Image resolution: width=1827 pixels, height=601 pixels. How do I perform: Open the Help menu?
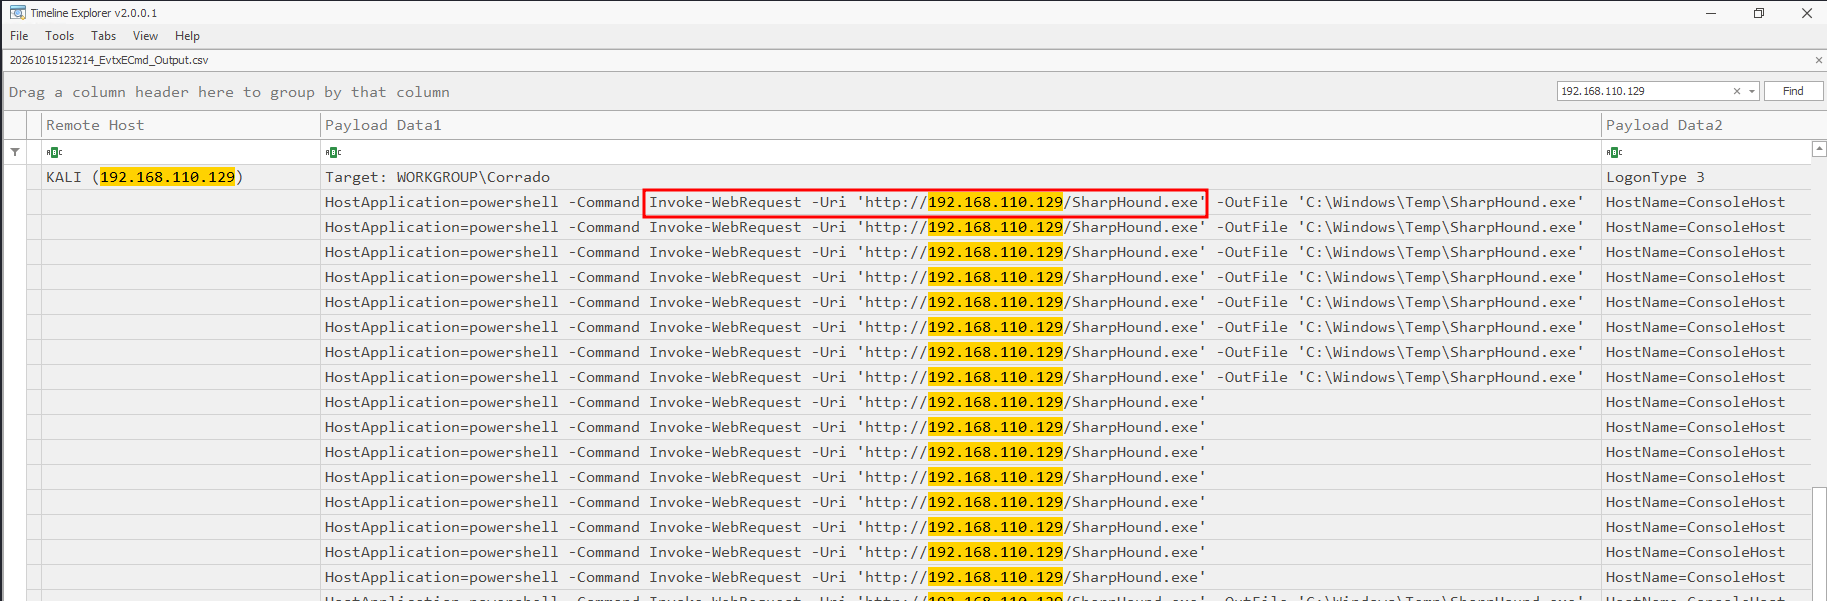187,36
